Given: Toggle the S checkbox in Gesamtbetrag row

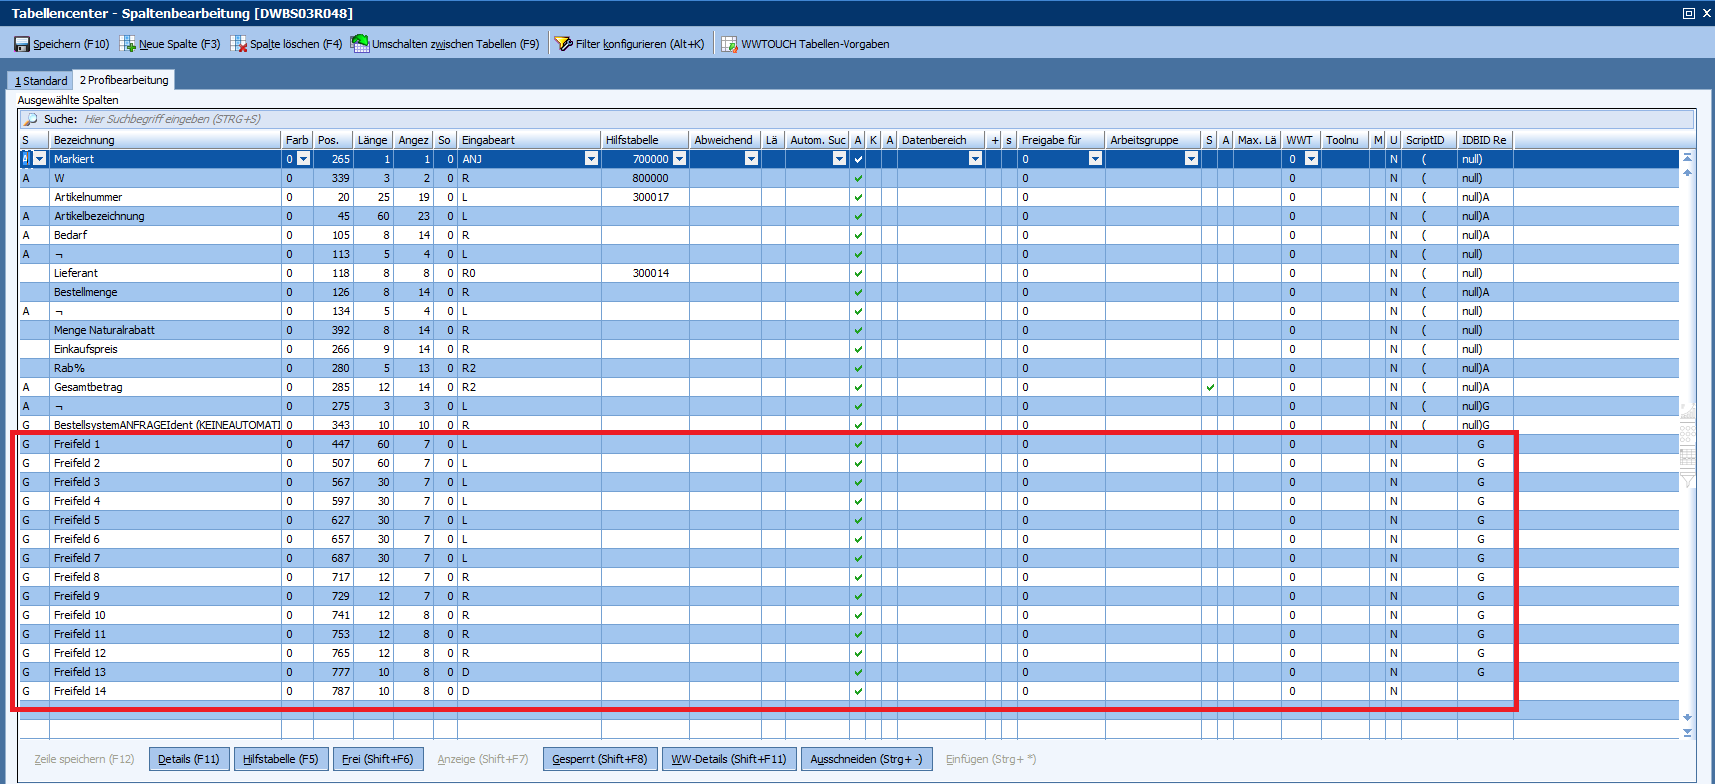Looking at the screenshot, I should point(1210,387).
